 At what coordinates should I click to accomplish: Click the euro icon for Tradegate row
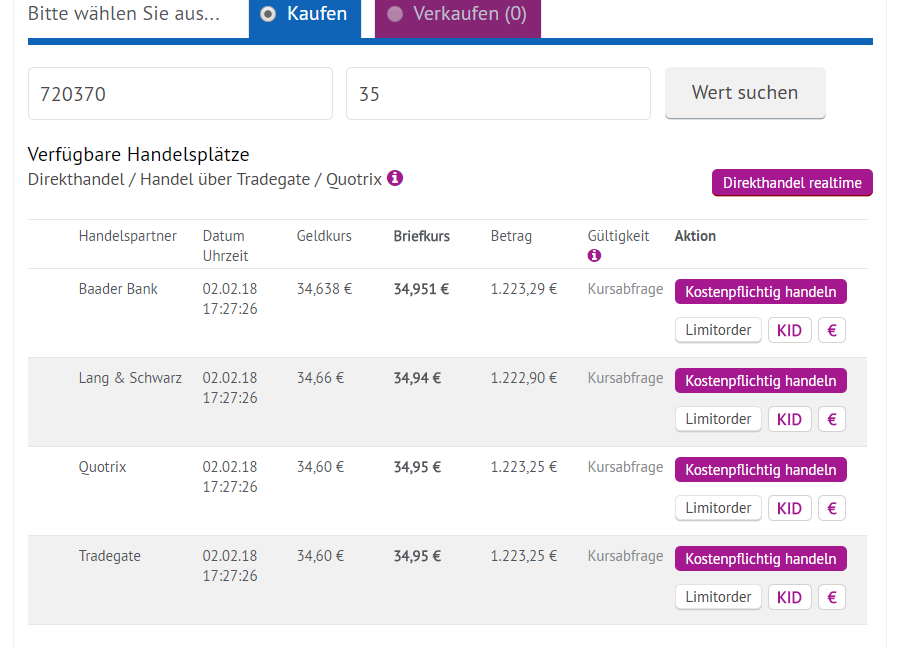click(x=831, y=597)
